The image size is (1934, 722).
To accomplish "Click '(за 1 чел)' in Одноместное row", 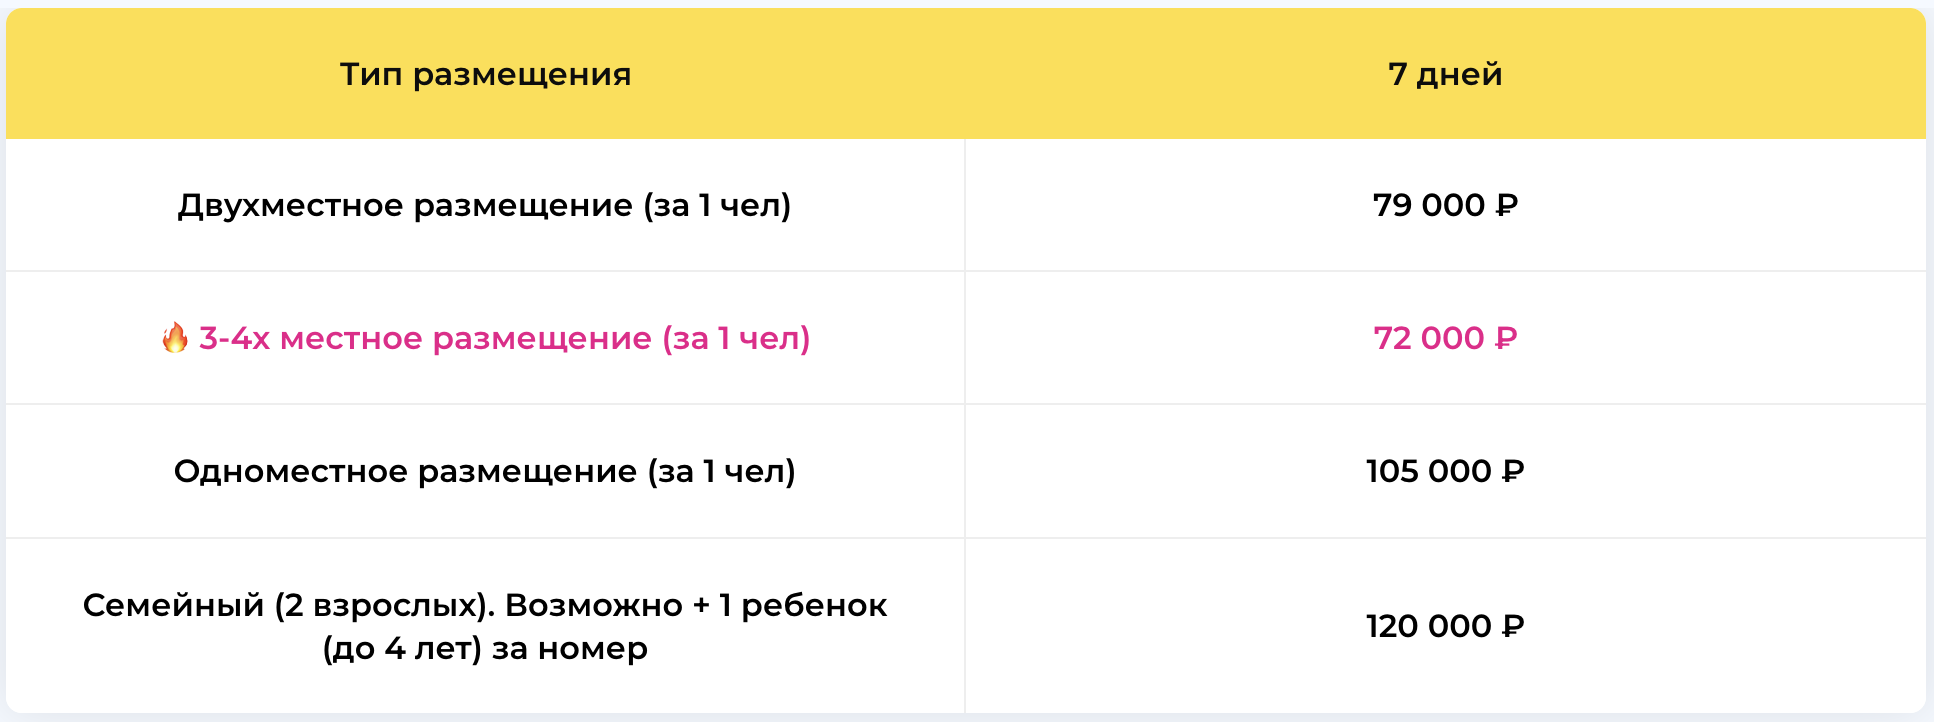I will [x=722, y=471].
